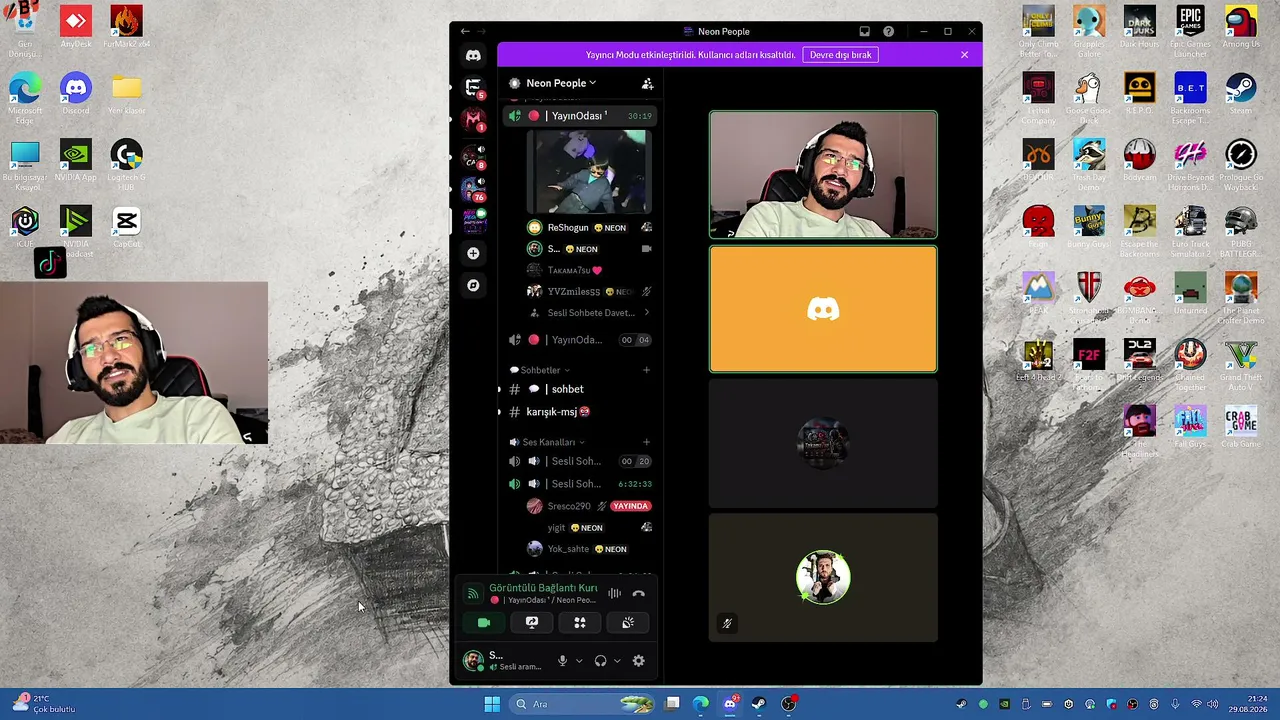Disable streamer mode with Devre dışı bırak

[x=840, y=55]
